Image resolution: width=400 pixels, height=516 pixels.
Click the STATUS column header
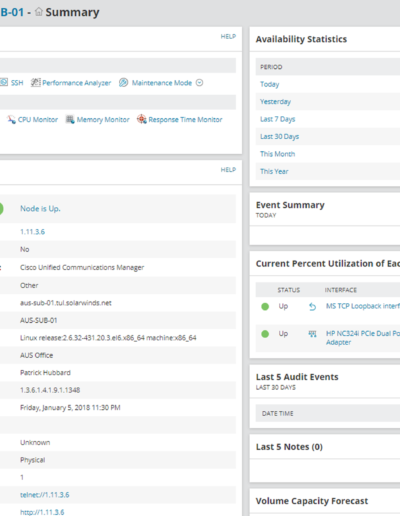pyautogui.click(x=289, y=290)
